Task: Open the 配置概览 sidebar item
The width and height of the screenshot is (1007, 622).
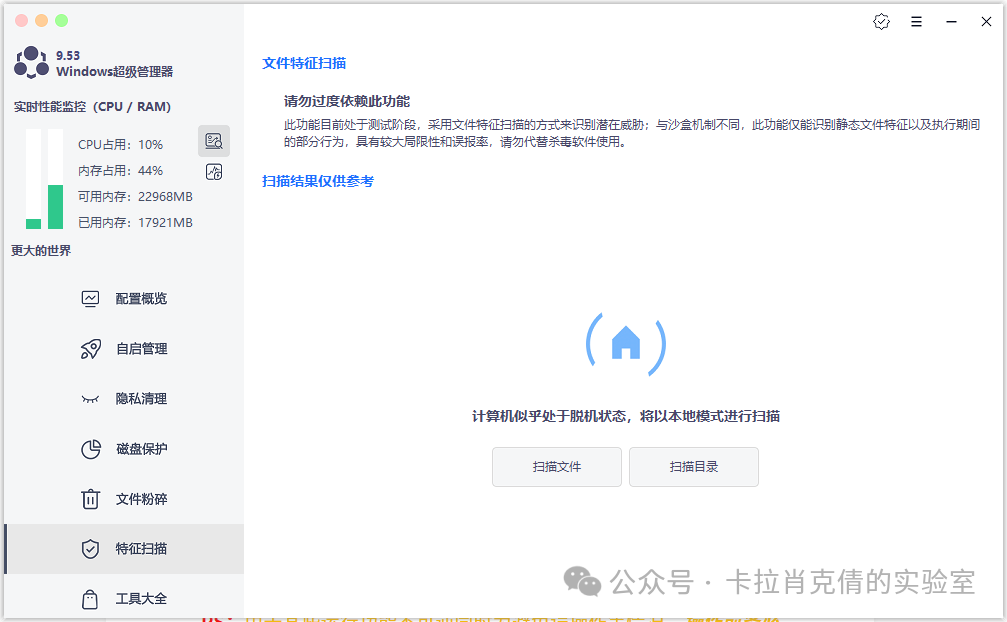Action: [x=141, y=299]
